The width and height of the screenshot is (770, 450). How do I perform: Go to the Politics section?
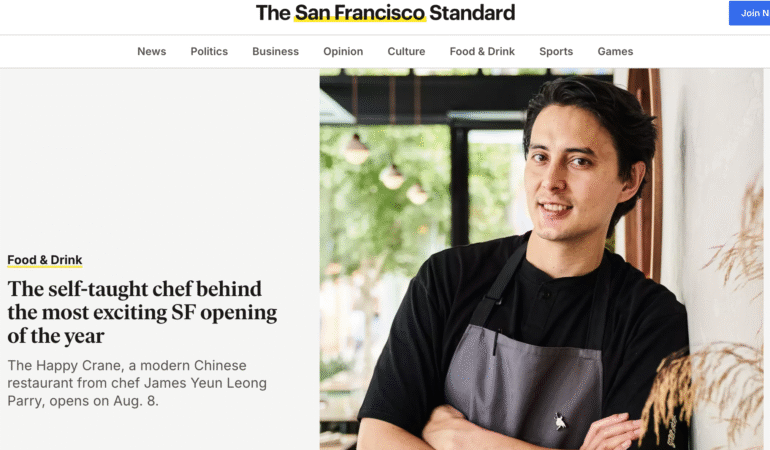(x=209, y=51)
